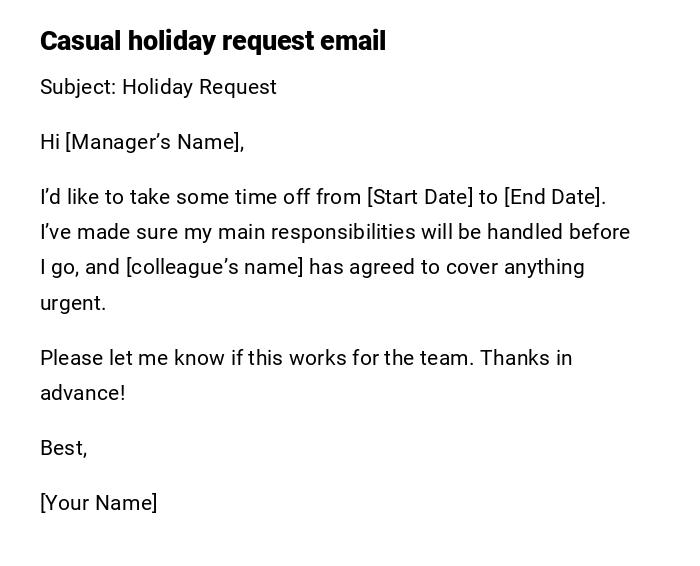This screenshot has width=700, height=566.
Task: Click the [End Date] placeholder text
Action: click(554, 197)
